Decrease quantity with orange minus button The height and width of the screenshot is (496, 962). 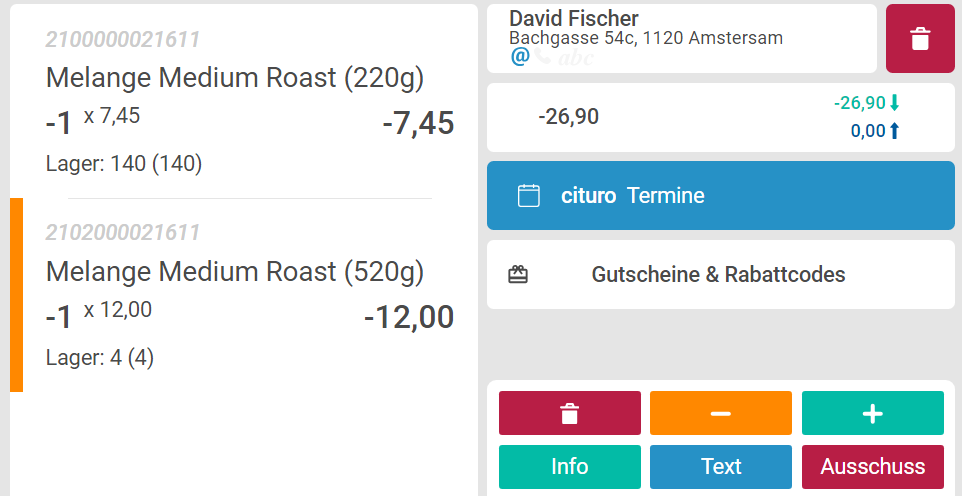click(720, 413)
